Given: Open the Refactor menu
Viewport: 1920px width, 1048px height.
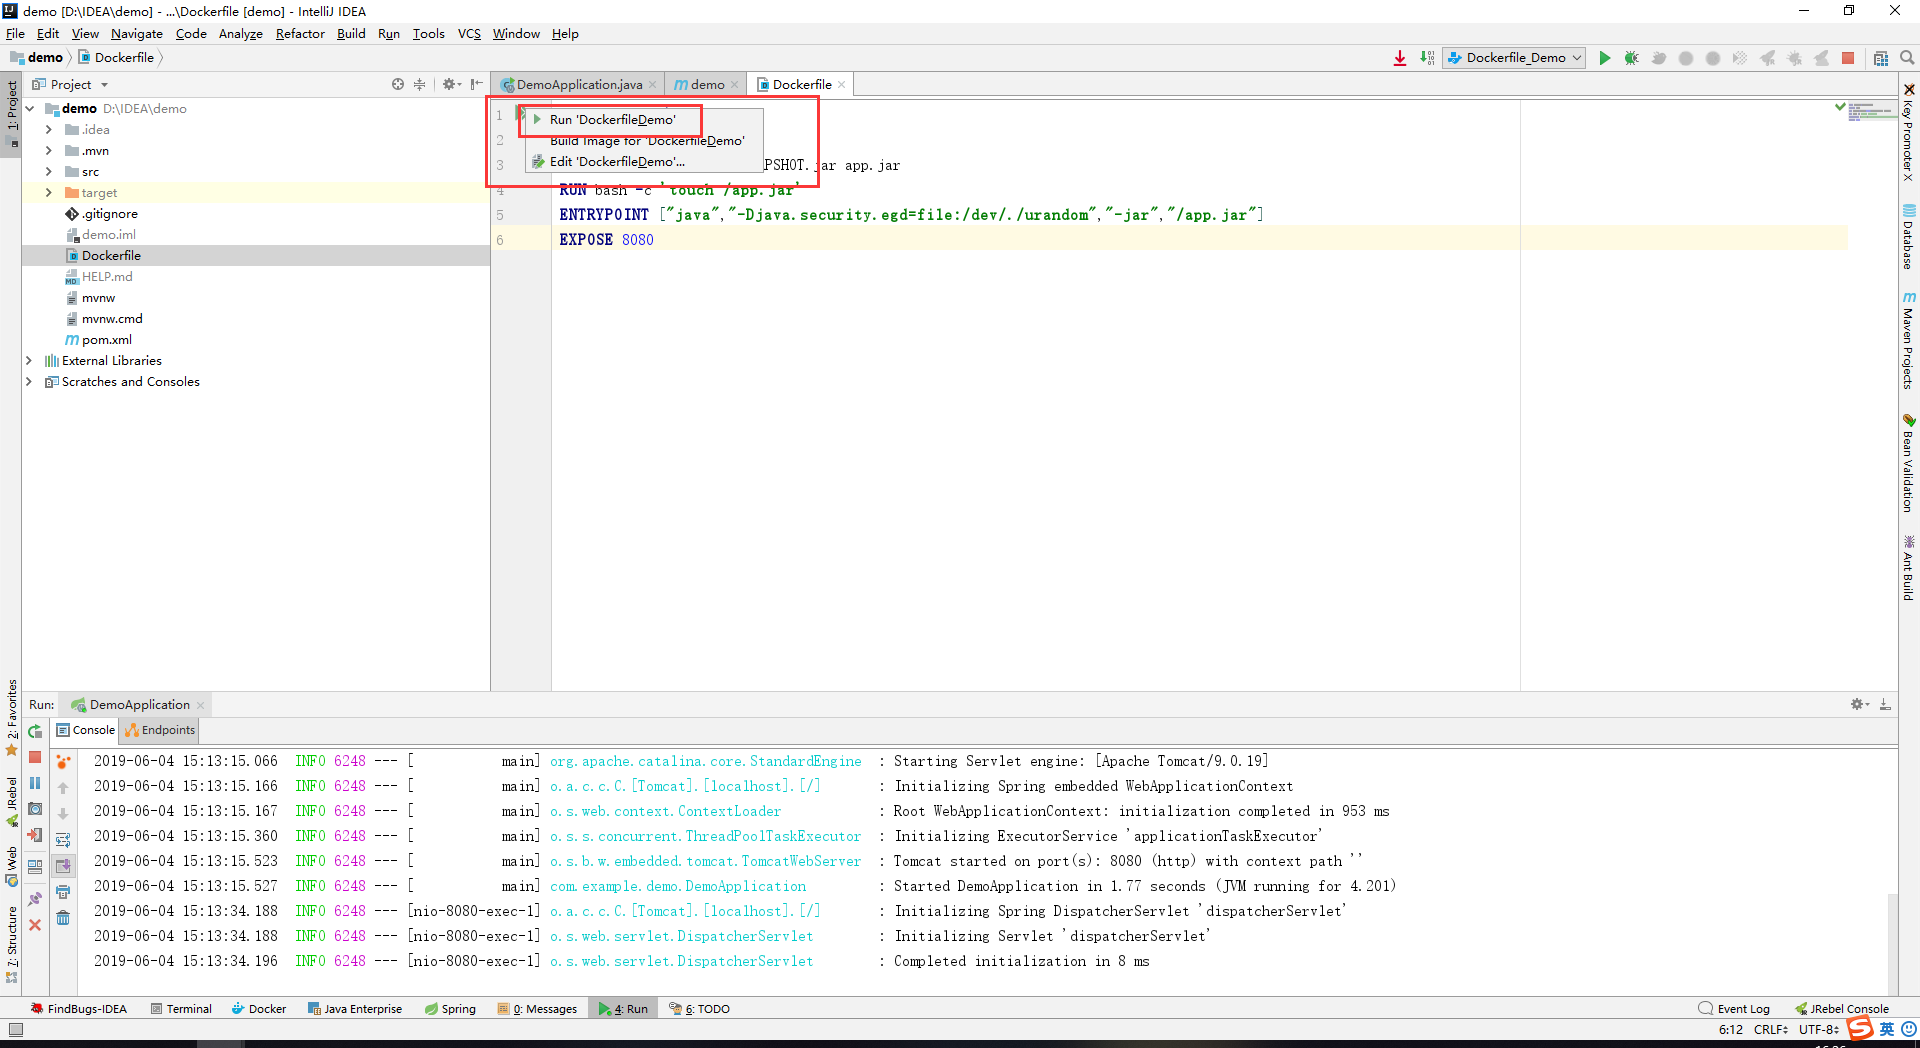Looking at the screenshot, I should tap(300, 34).
